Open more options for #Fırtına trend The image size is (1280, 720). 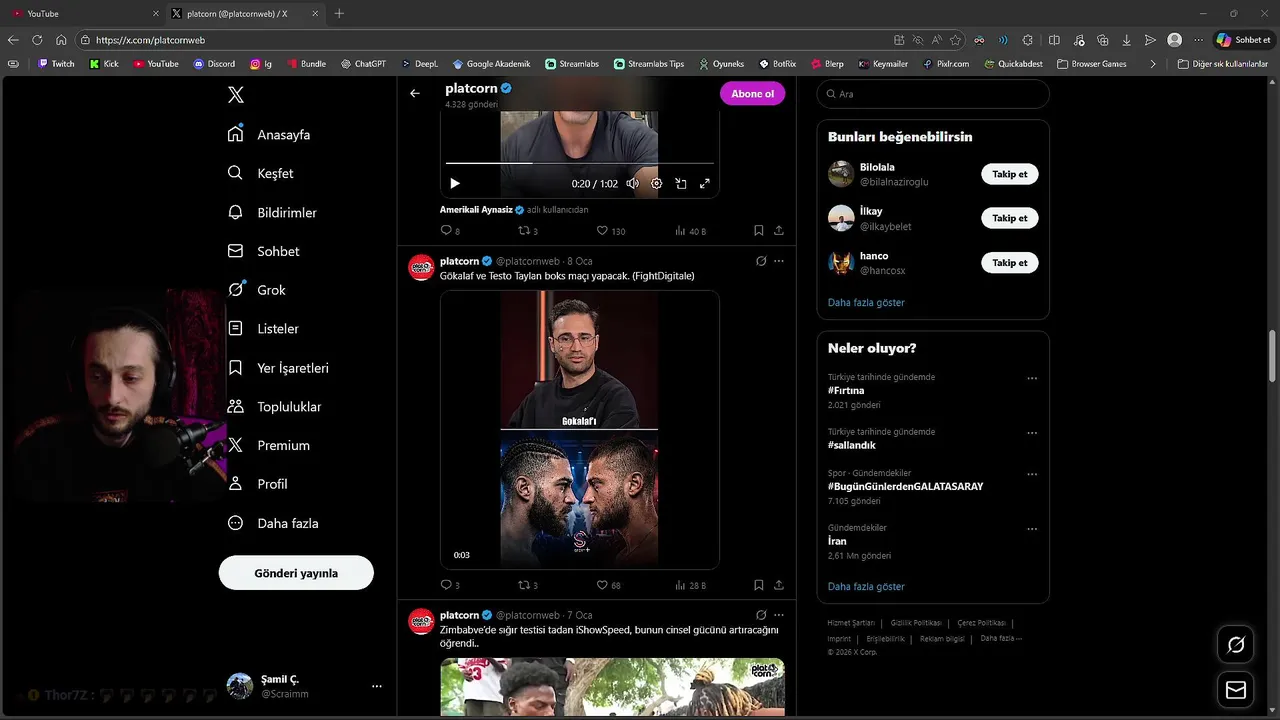coord(1032,379)
